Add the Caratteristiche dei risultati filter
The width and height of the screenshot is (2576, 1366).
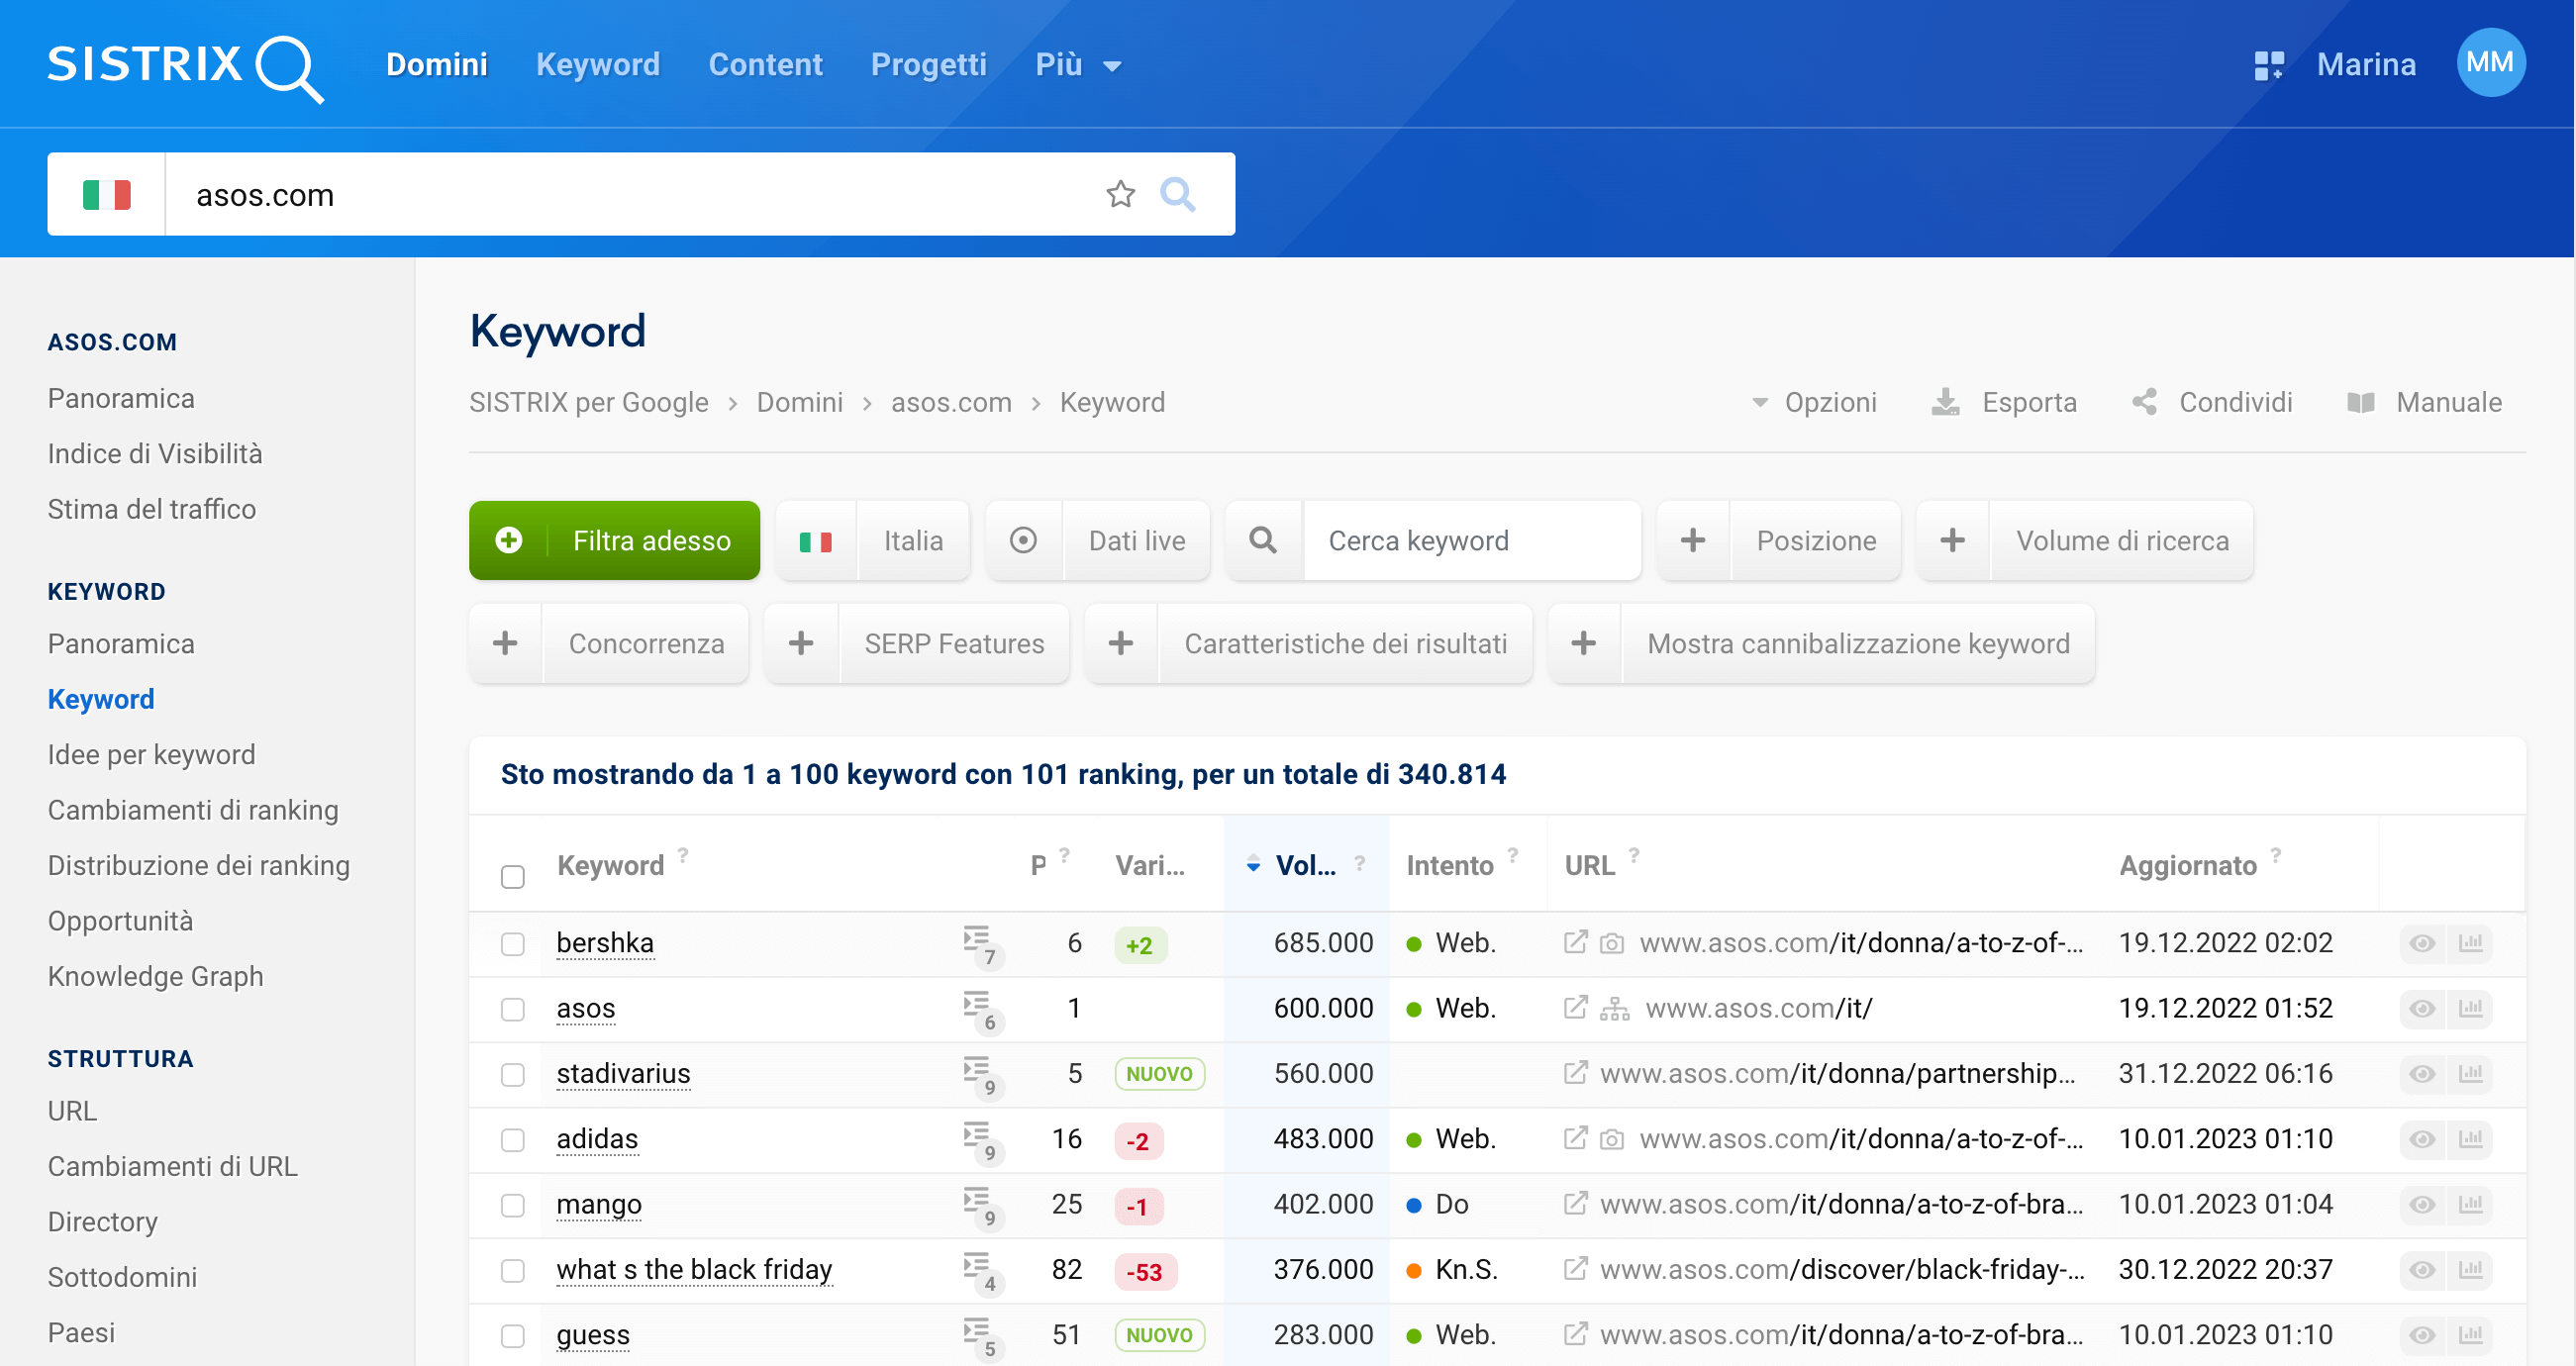click(x=1308, y=644)
